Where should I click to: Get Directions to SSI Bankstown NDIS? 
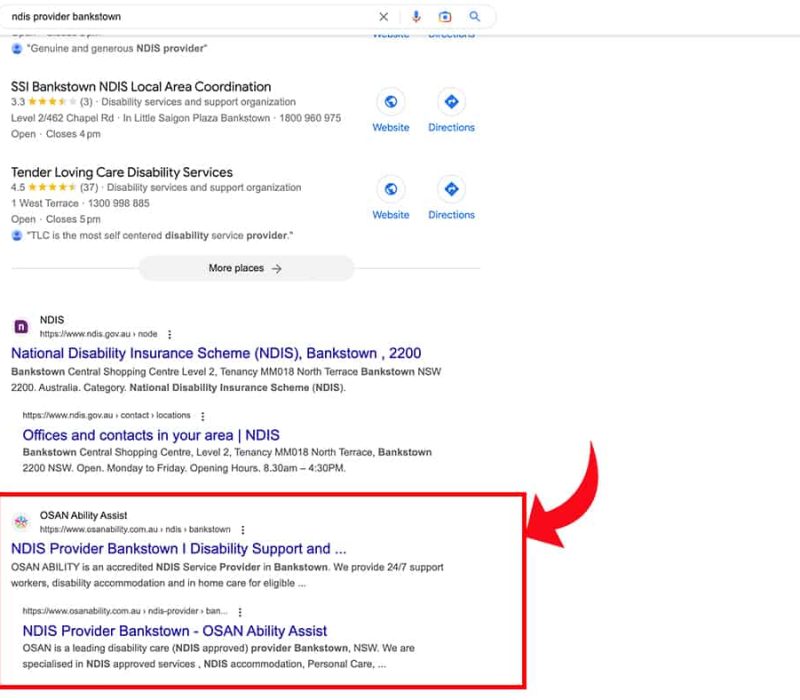[451, 101]
